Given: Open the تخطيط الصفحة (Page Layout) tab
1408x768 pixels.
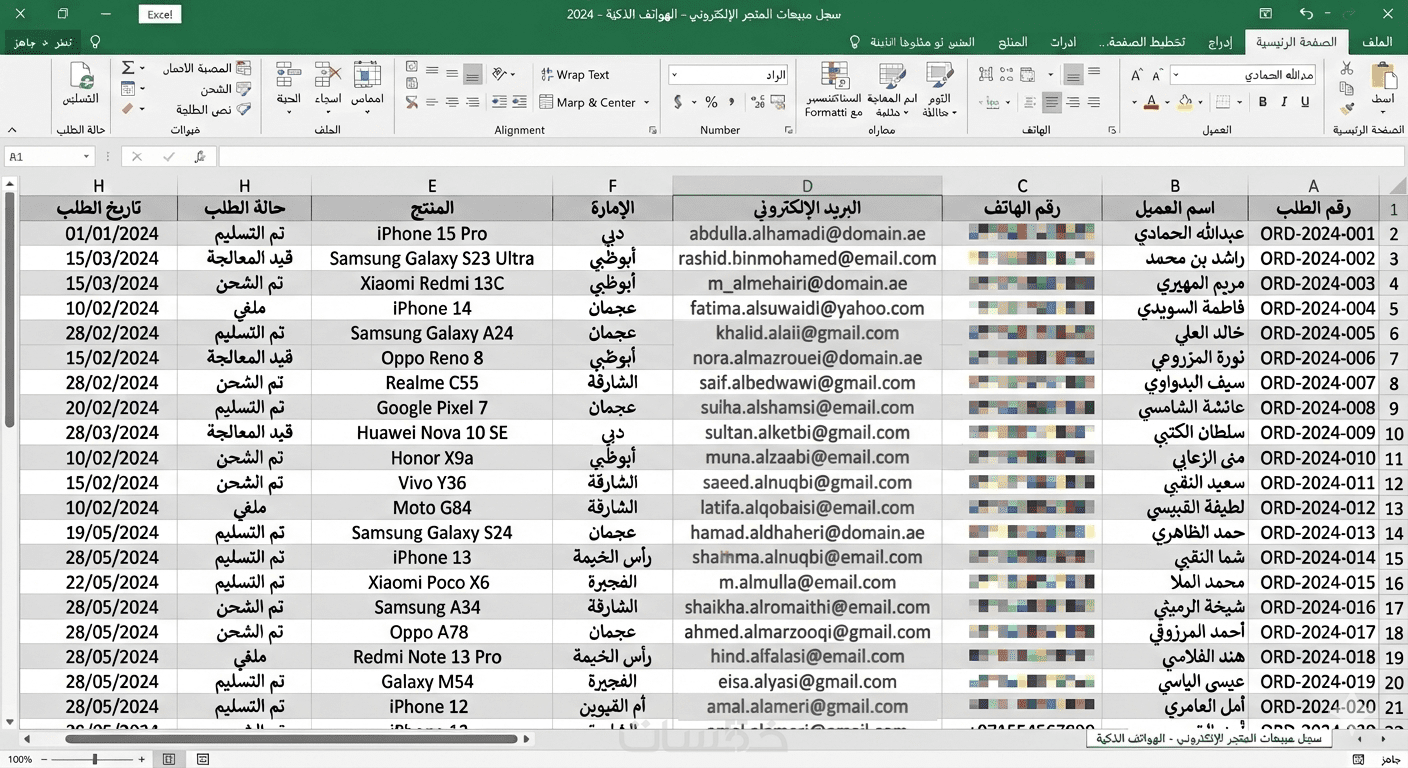Looking at the screenshot, I should coord(1142,42).
